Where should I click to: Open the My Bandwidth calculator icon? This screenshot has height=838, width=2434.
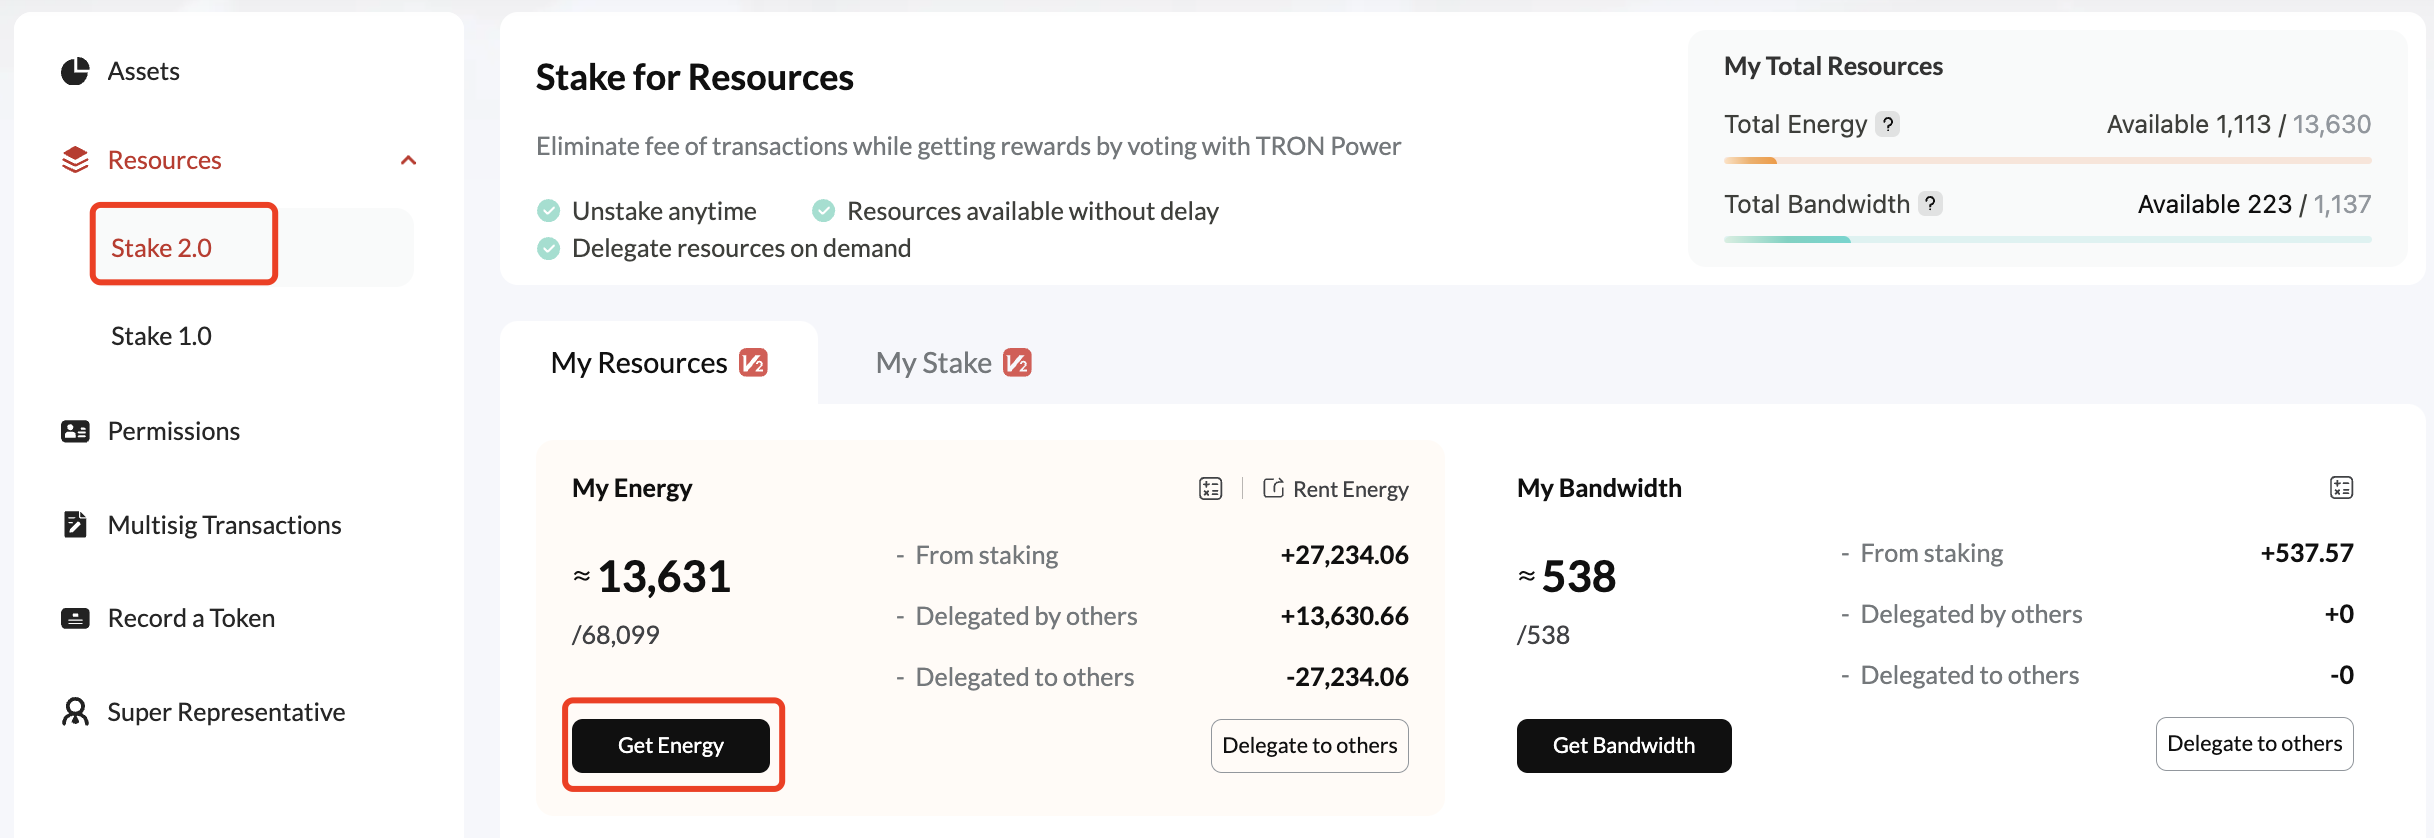(2341, 488)
